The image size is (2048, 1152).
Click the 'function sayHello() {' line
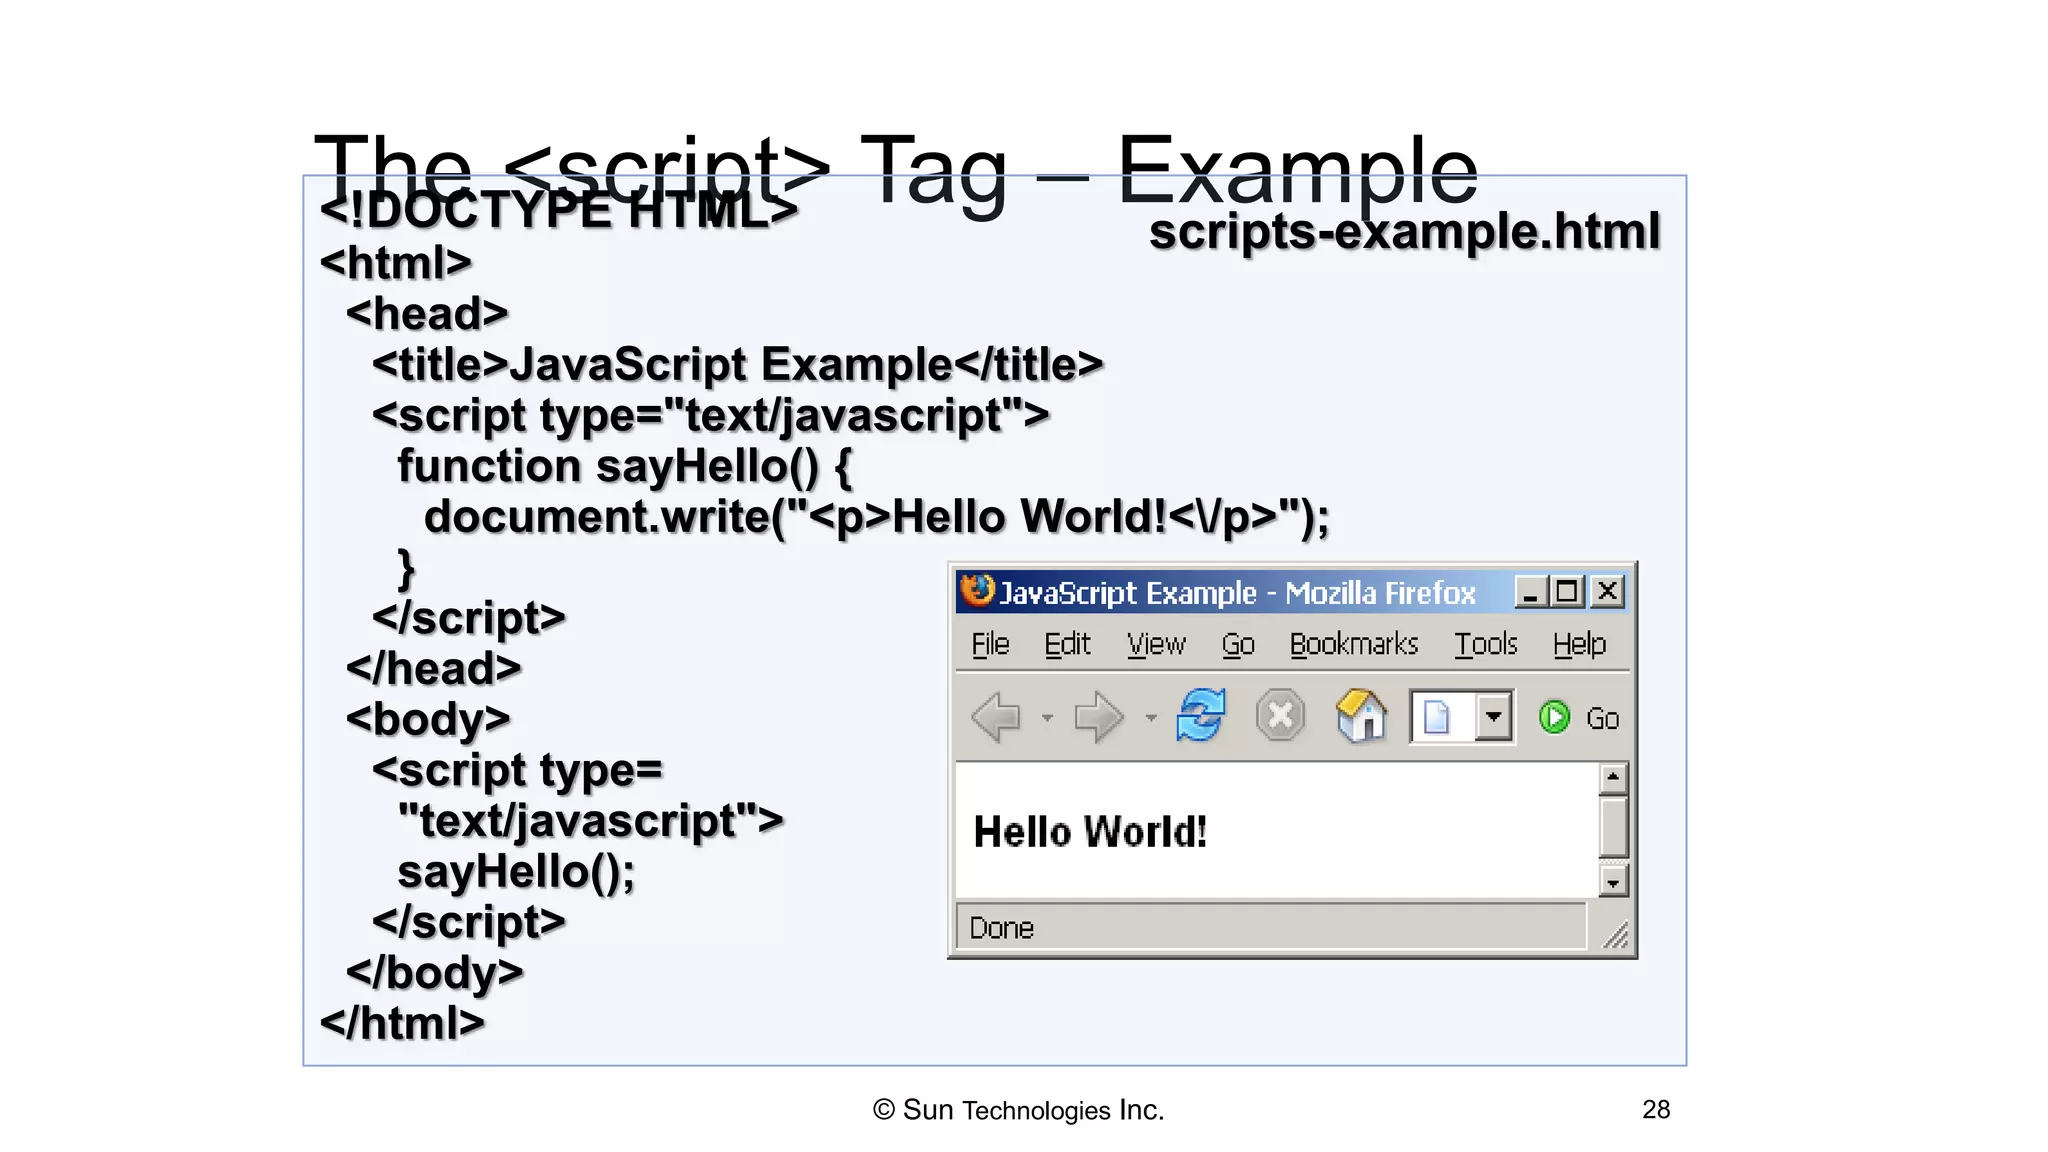pos(625,468)
